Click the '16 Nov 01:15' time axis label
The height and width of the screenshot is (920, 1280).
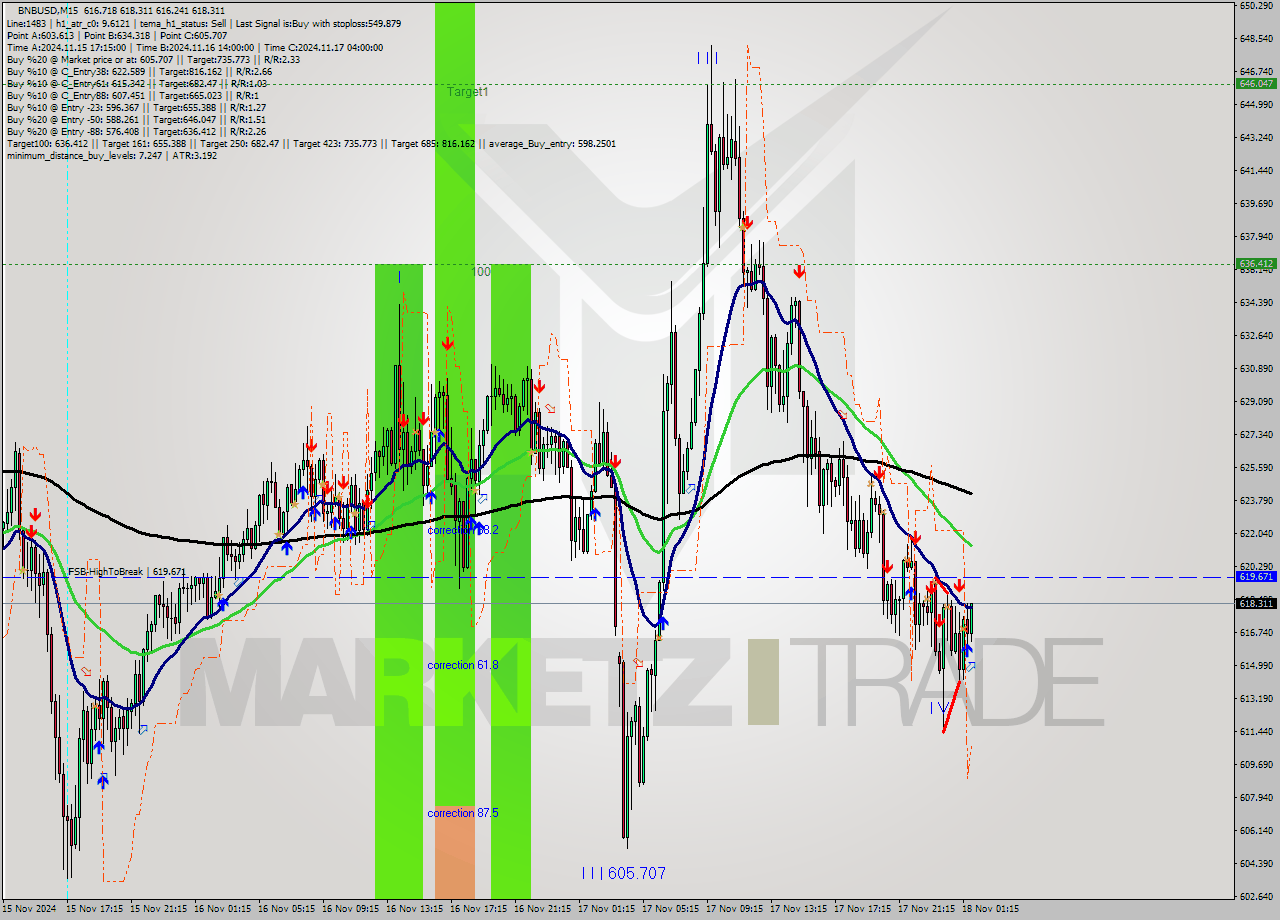tap(223, 909)
